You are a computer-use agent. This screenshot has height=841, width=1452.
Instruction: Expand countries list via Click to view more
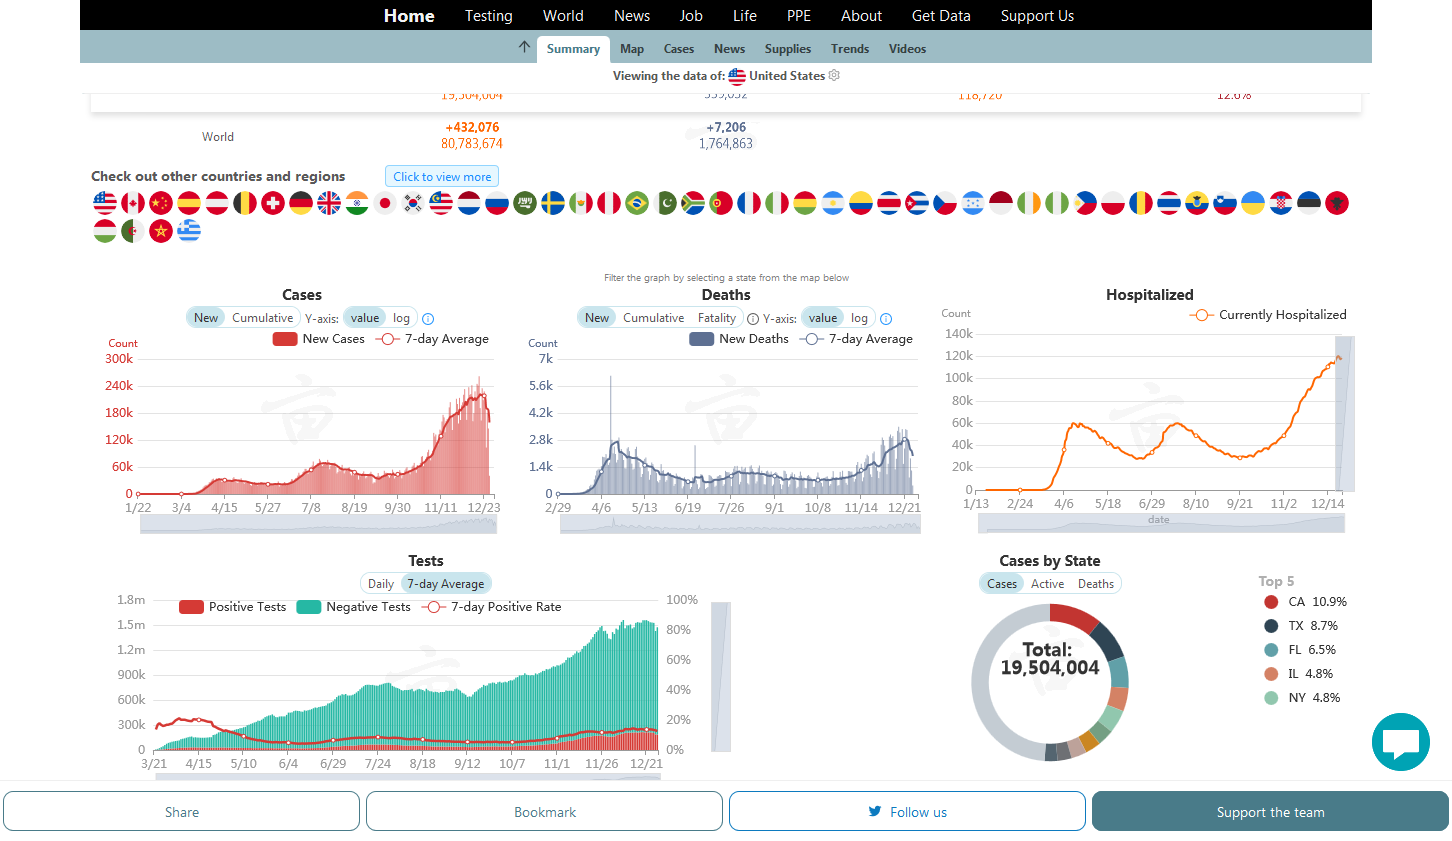[x=442, y=177]
